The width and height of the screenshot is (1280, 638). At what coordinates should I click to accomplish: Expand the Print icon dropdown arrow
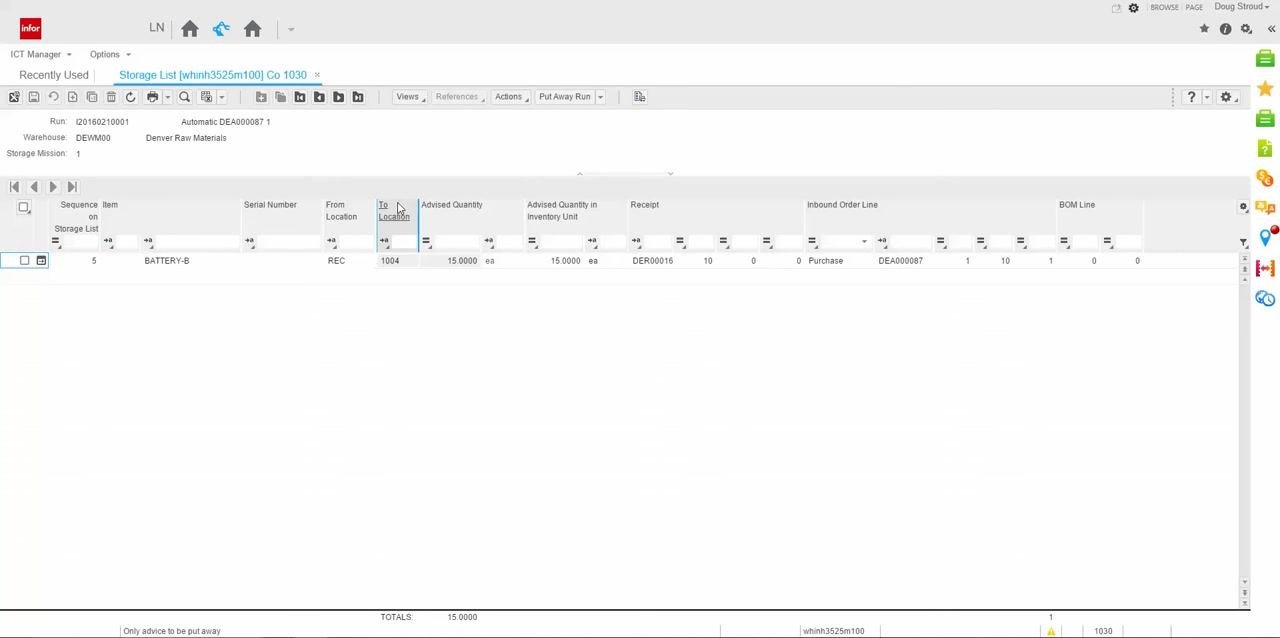[x=167, y=98]
